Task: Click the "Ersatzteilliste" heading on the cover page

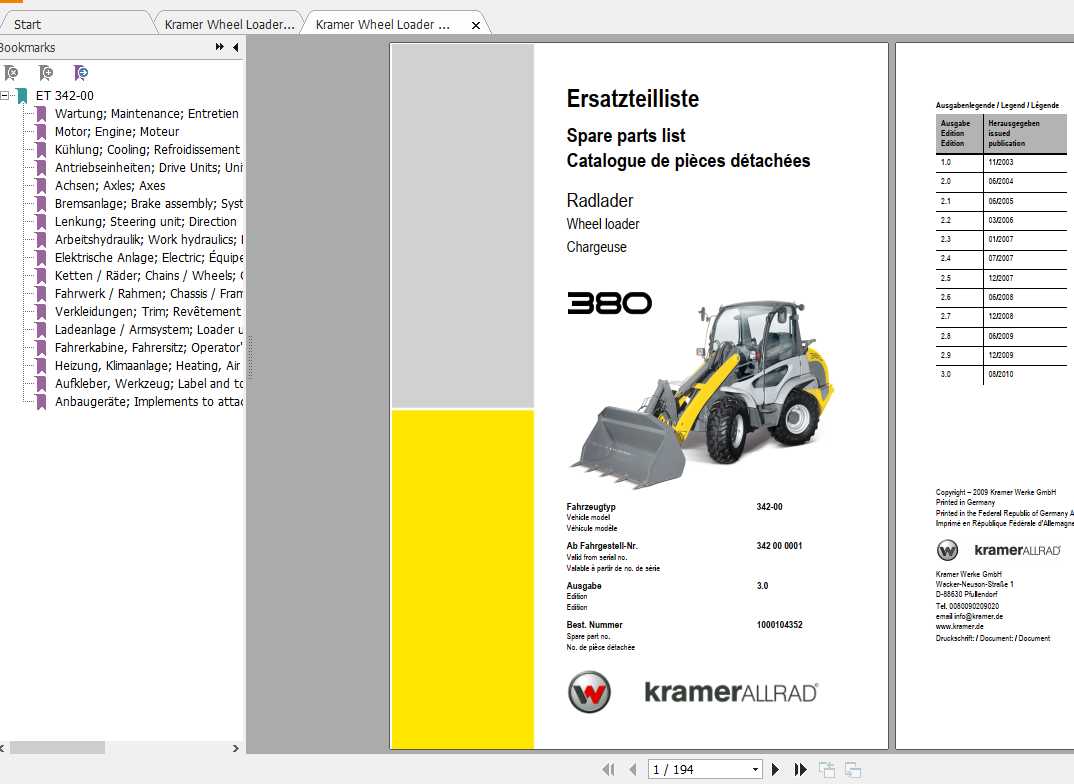Action: pos(633,99)
